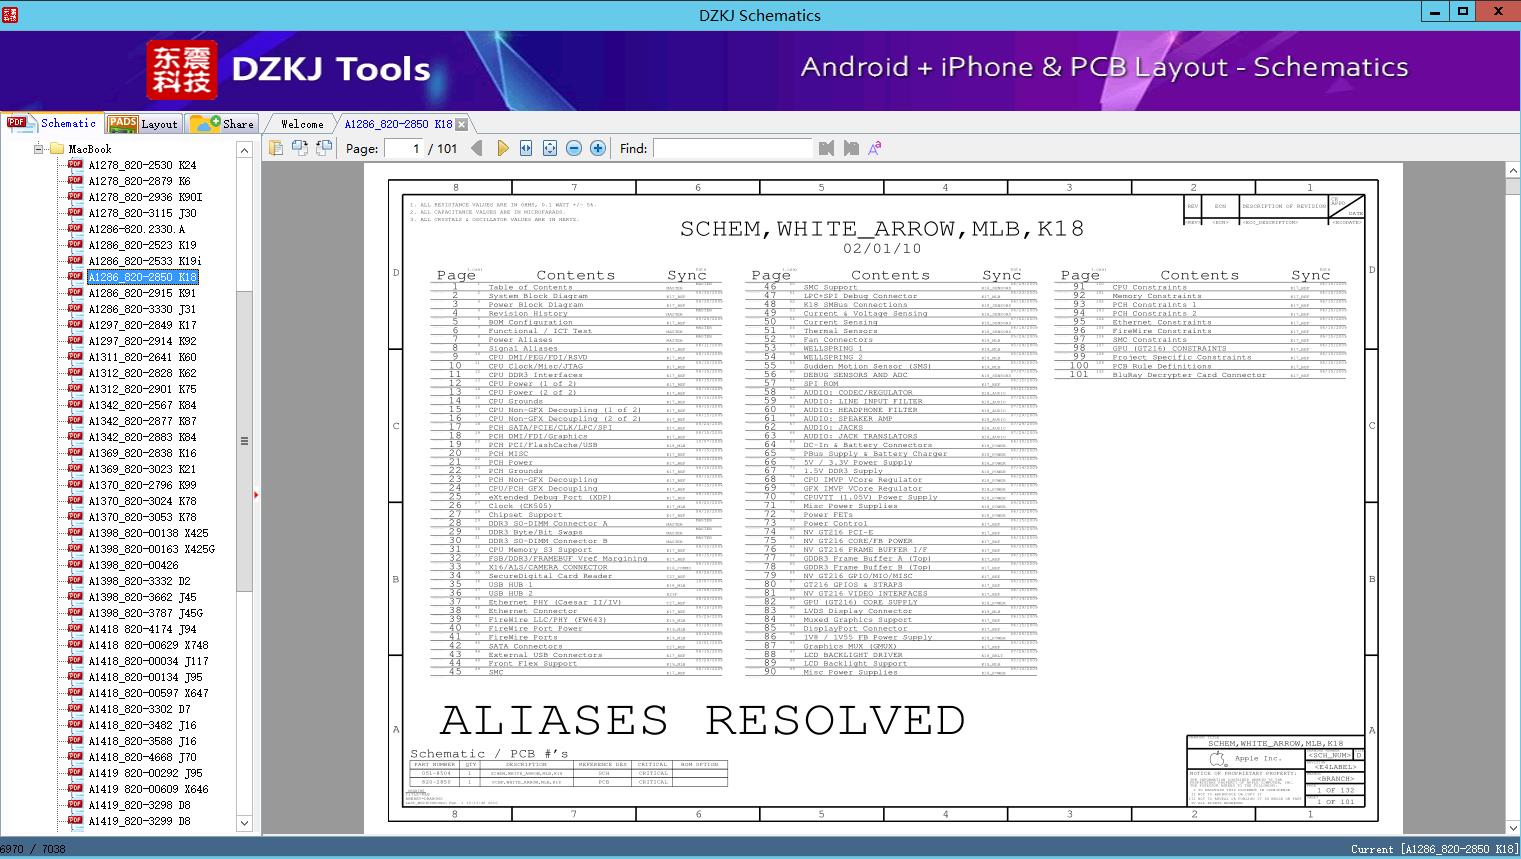Fit whole page in view
1521x859 pixels.
click(x=550, y=148)
